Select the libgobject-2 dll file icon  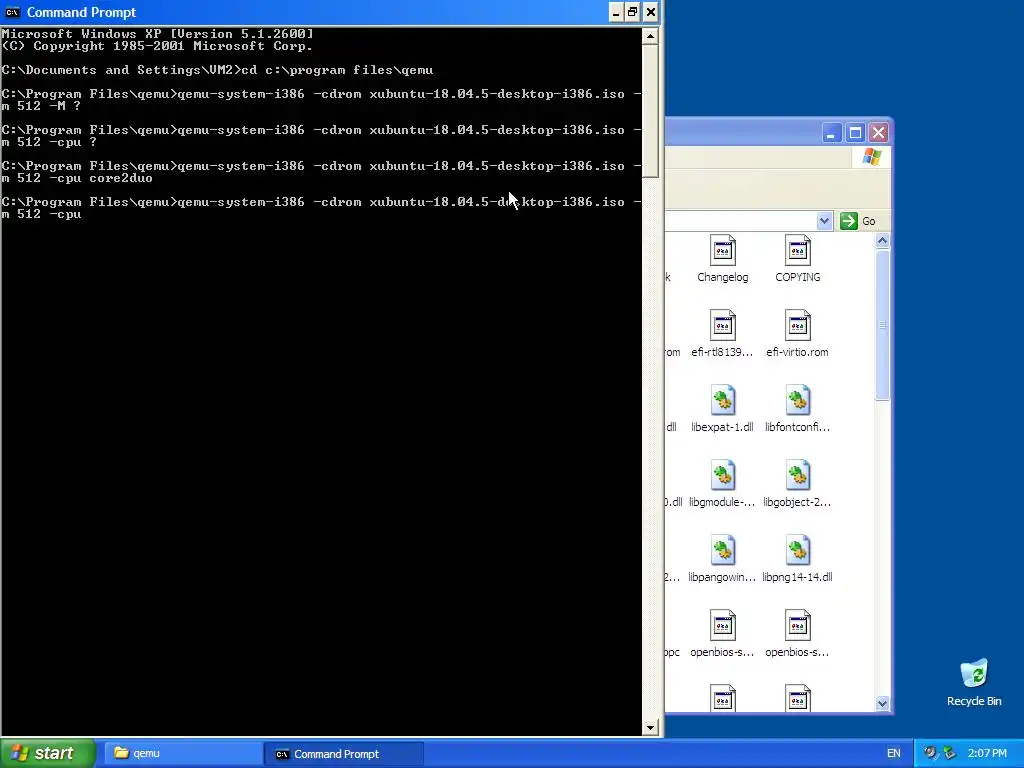[x=797, y=475]
